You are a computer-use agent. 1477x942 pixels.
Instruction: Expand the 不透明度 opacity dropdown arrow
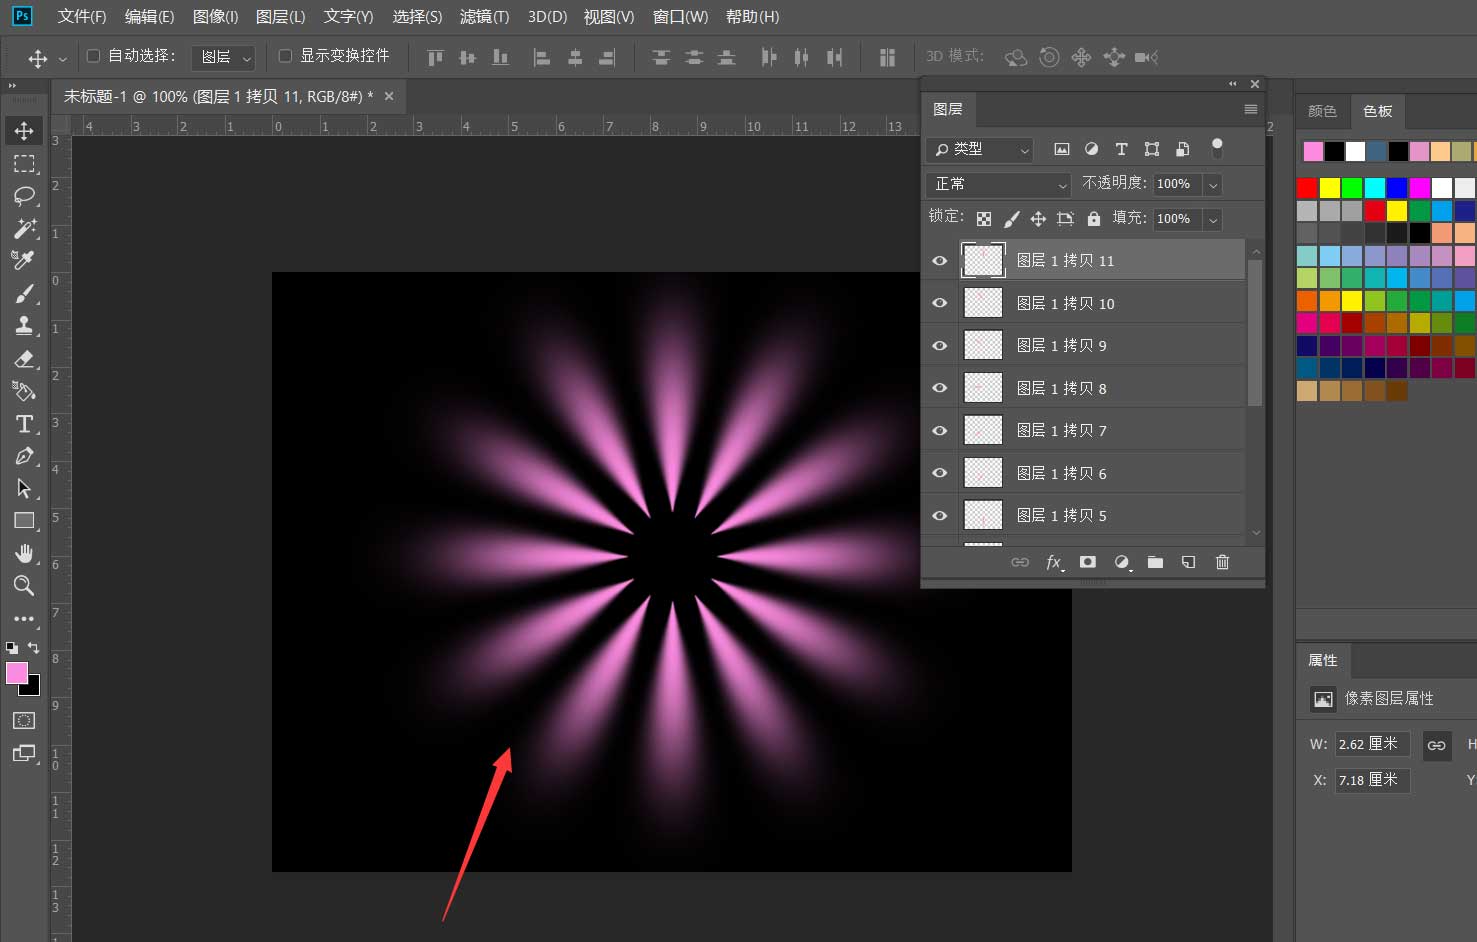click(x=1213, y=184)
